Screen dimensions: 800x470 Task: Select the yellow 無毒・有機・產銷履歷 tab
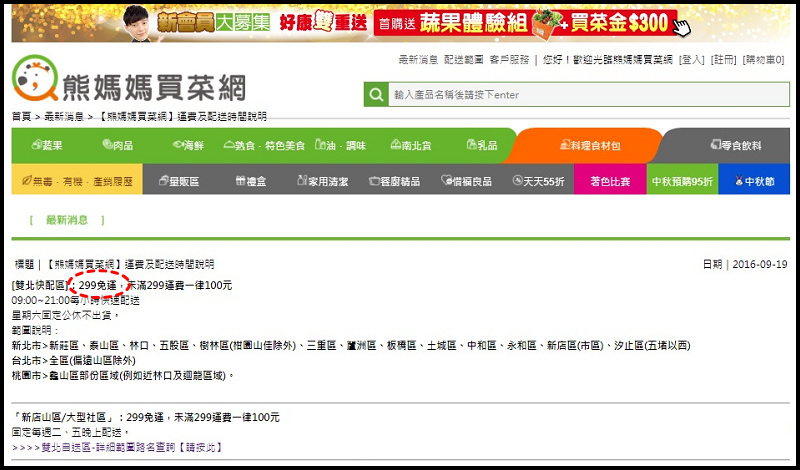point(77,179)
